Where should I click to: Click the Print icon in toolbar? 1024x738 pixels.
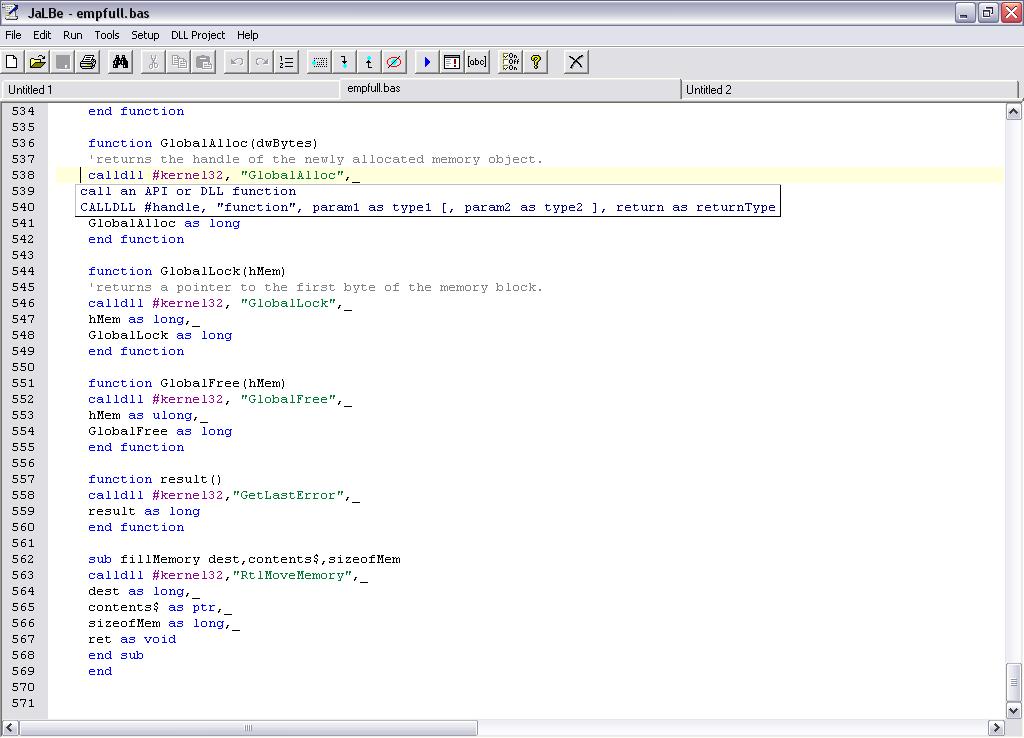point(88,62)
